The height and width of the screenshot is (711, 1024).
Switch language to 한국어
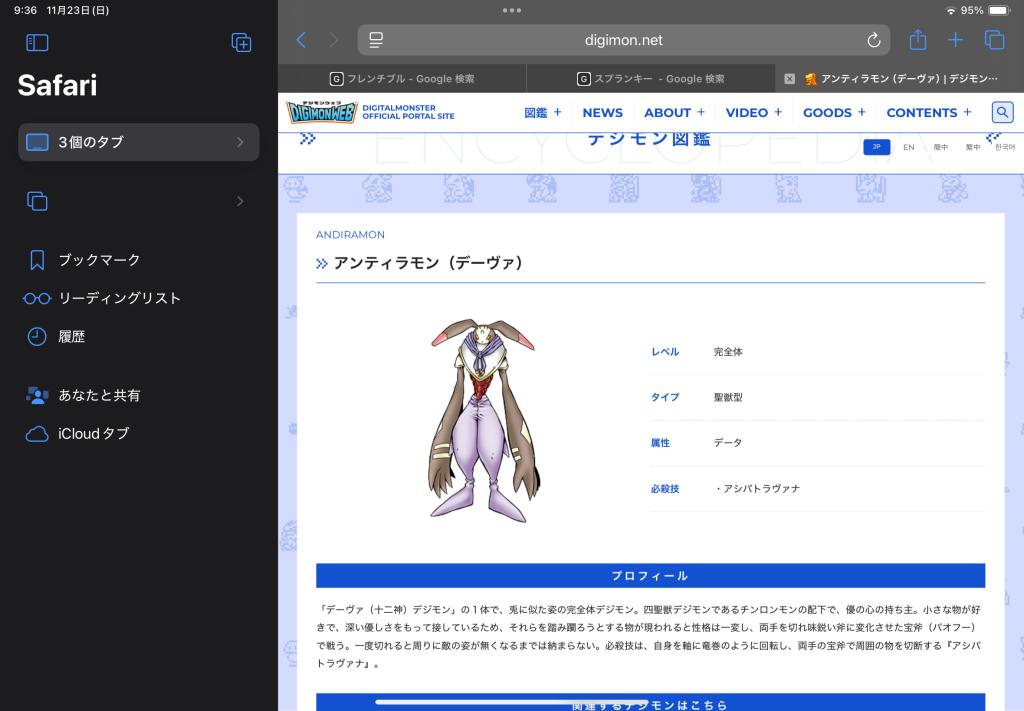pos(1004,147)
